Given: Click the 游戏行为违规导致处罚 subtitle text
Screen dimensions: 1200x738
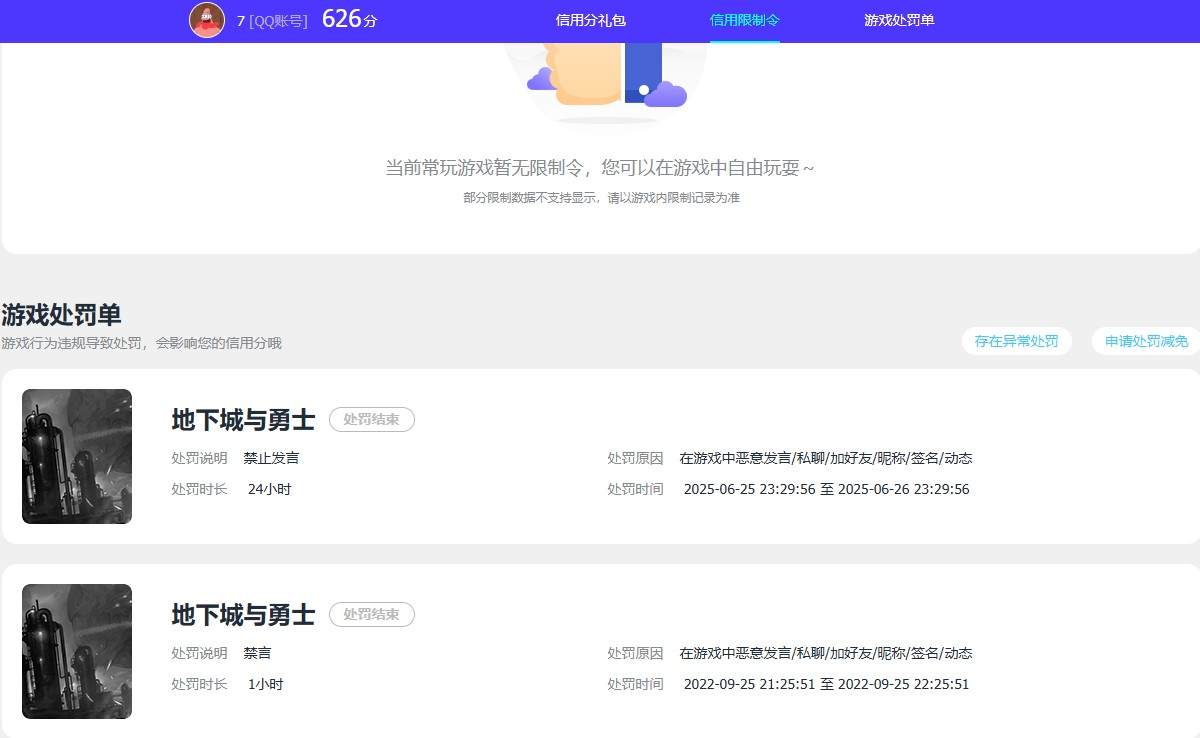Looking at the screenshot, I should point(141,343).
